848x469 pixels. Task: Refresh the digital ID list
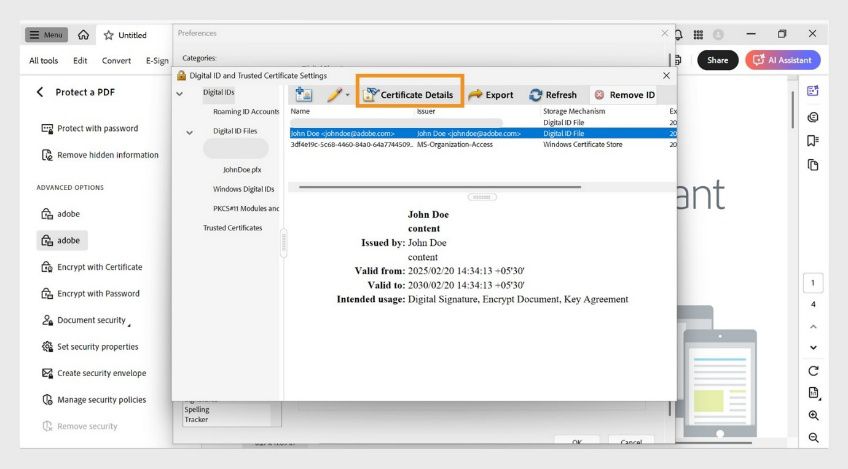coord(553,95)
